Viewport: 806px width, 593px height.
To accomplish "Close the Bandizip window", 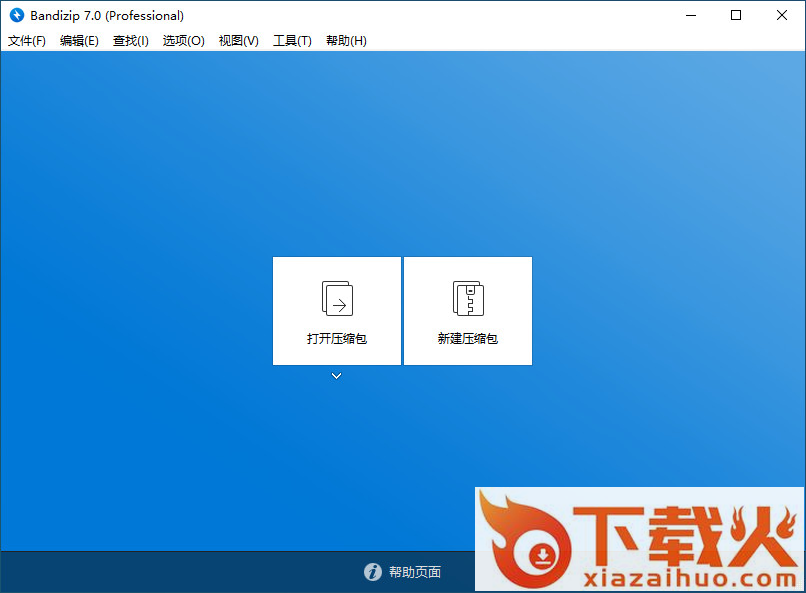I will (x=782, y=15).
